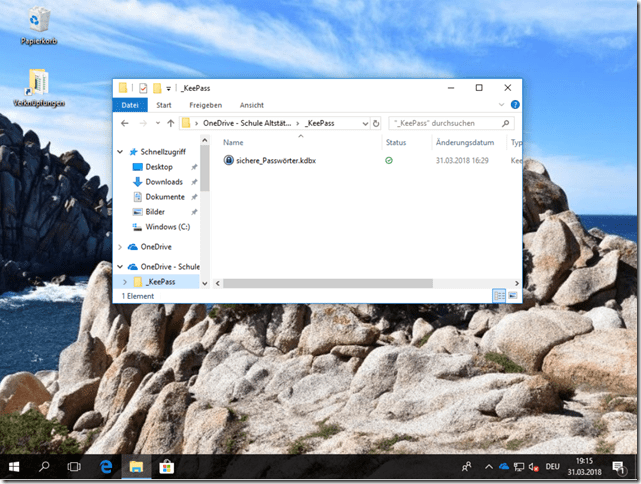Viewport: 641px width, 484px height.
Task: Expand the ribbon with chevron arrow
Action: coord(503,104)
